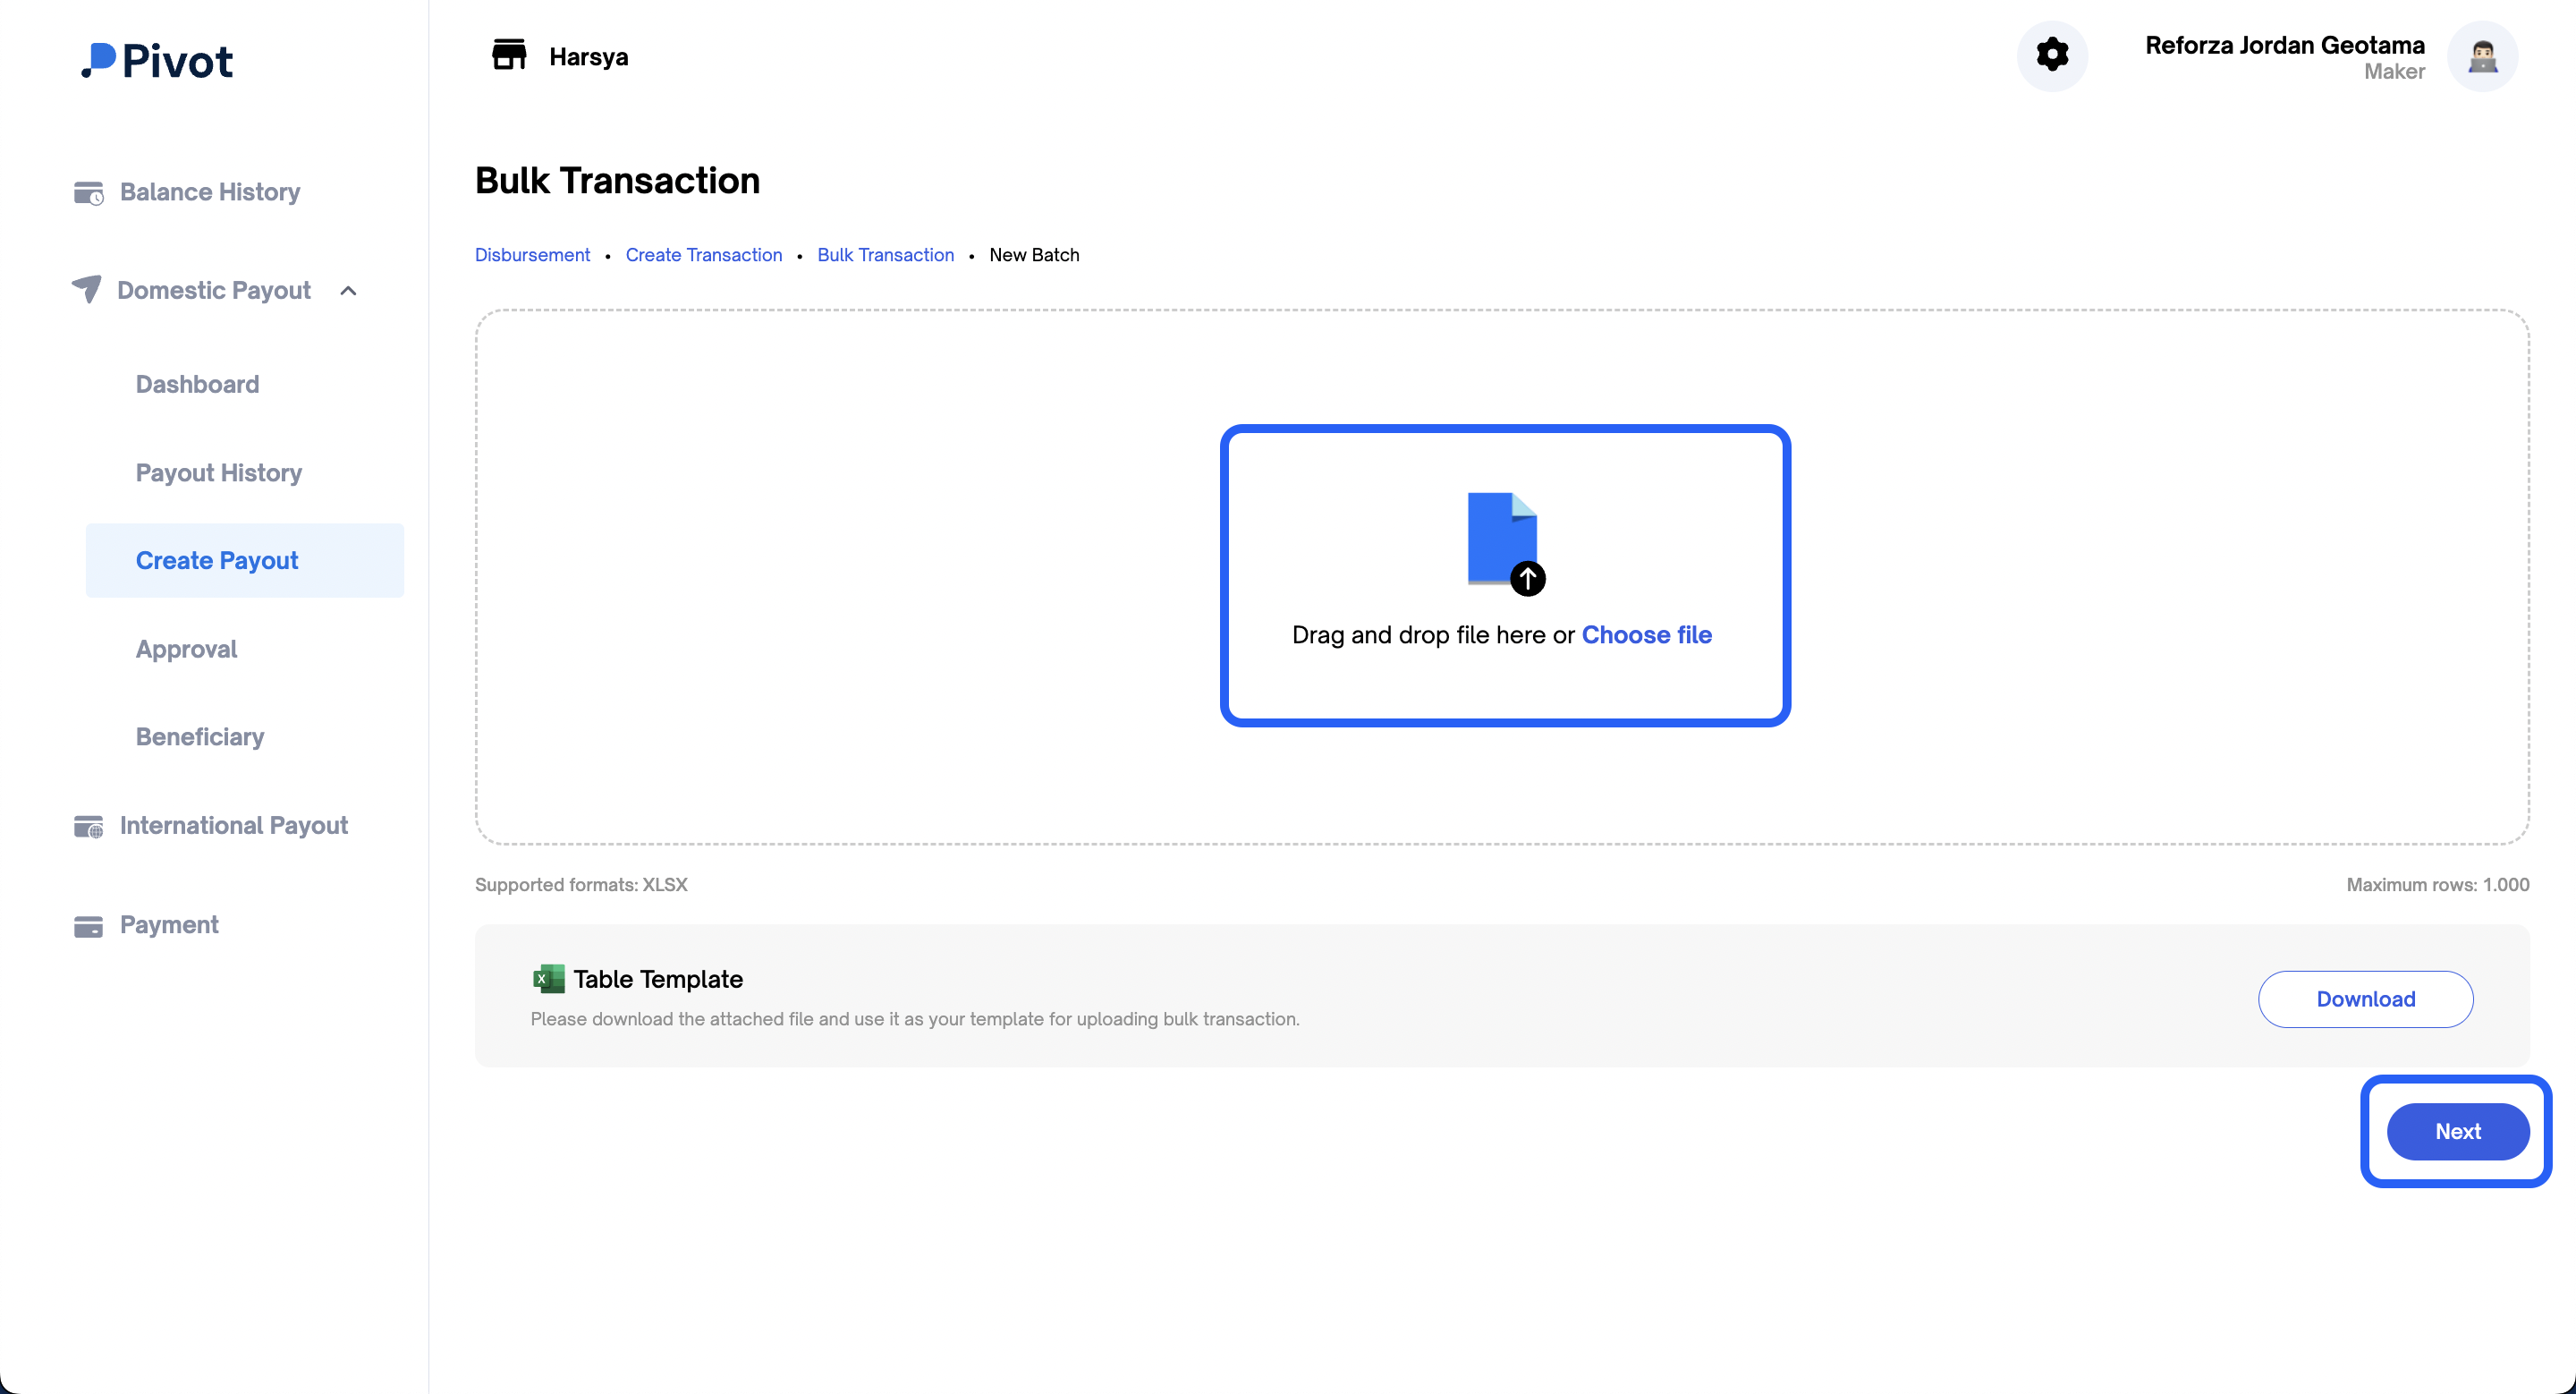Click the Payment card icon
Image resolution: width=2576 pixels, height=1394 pixels.
click(88, 925)
